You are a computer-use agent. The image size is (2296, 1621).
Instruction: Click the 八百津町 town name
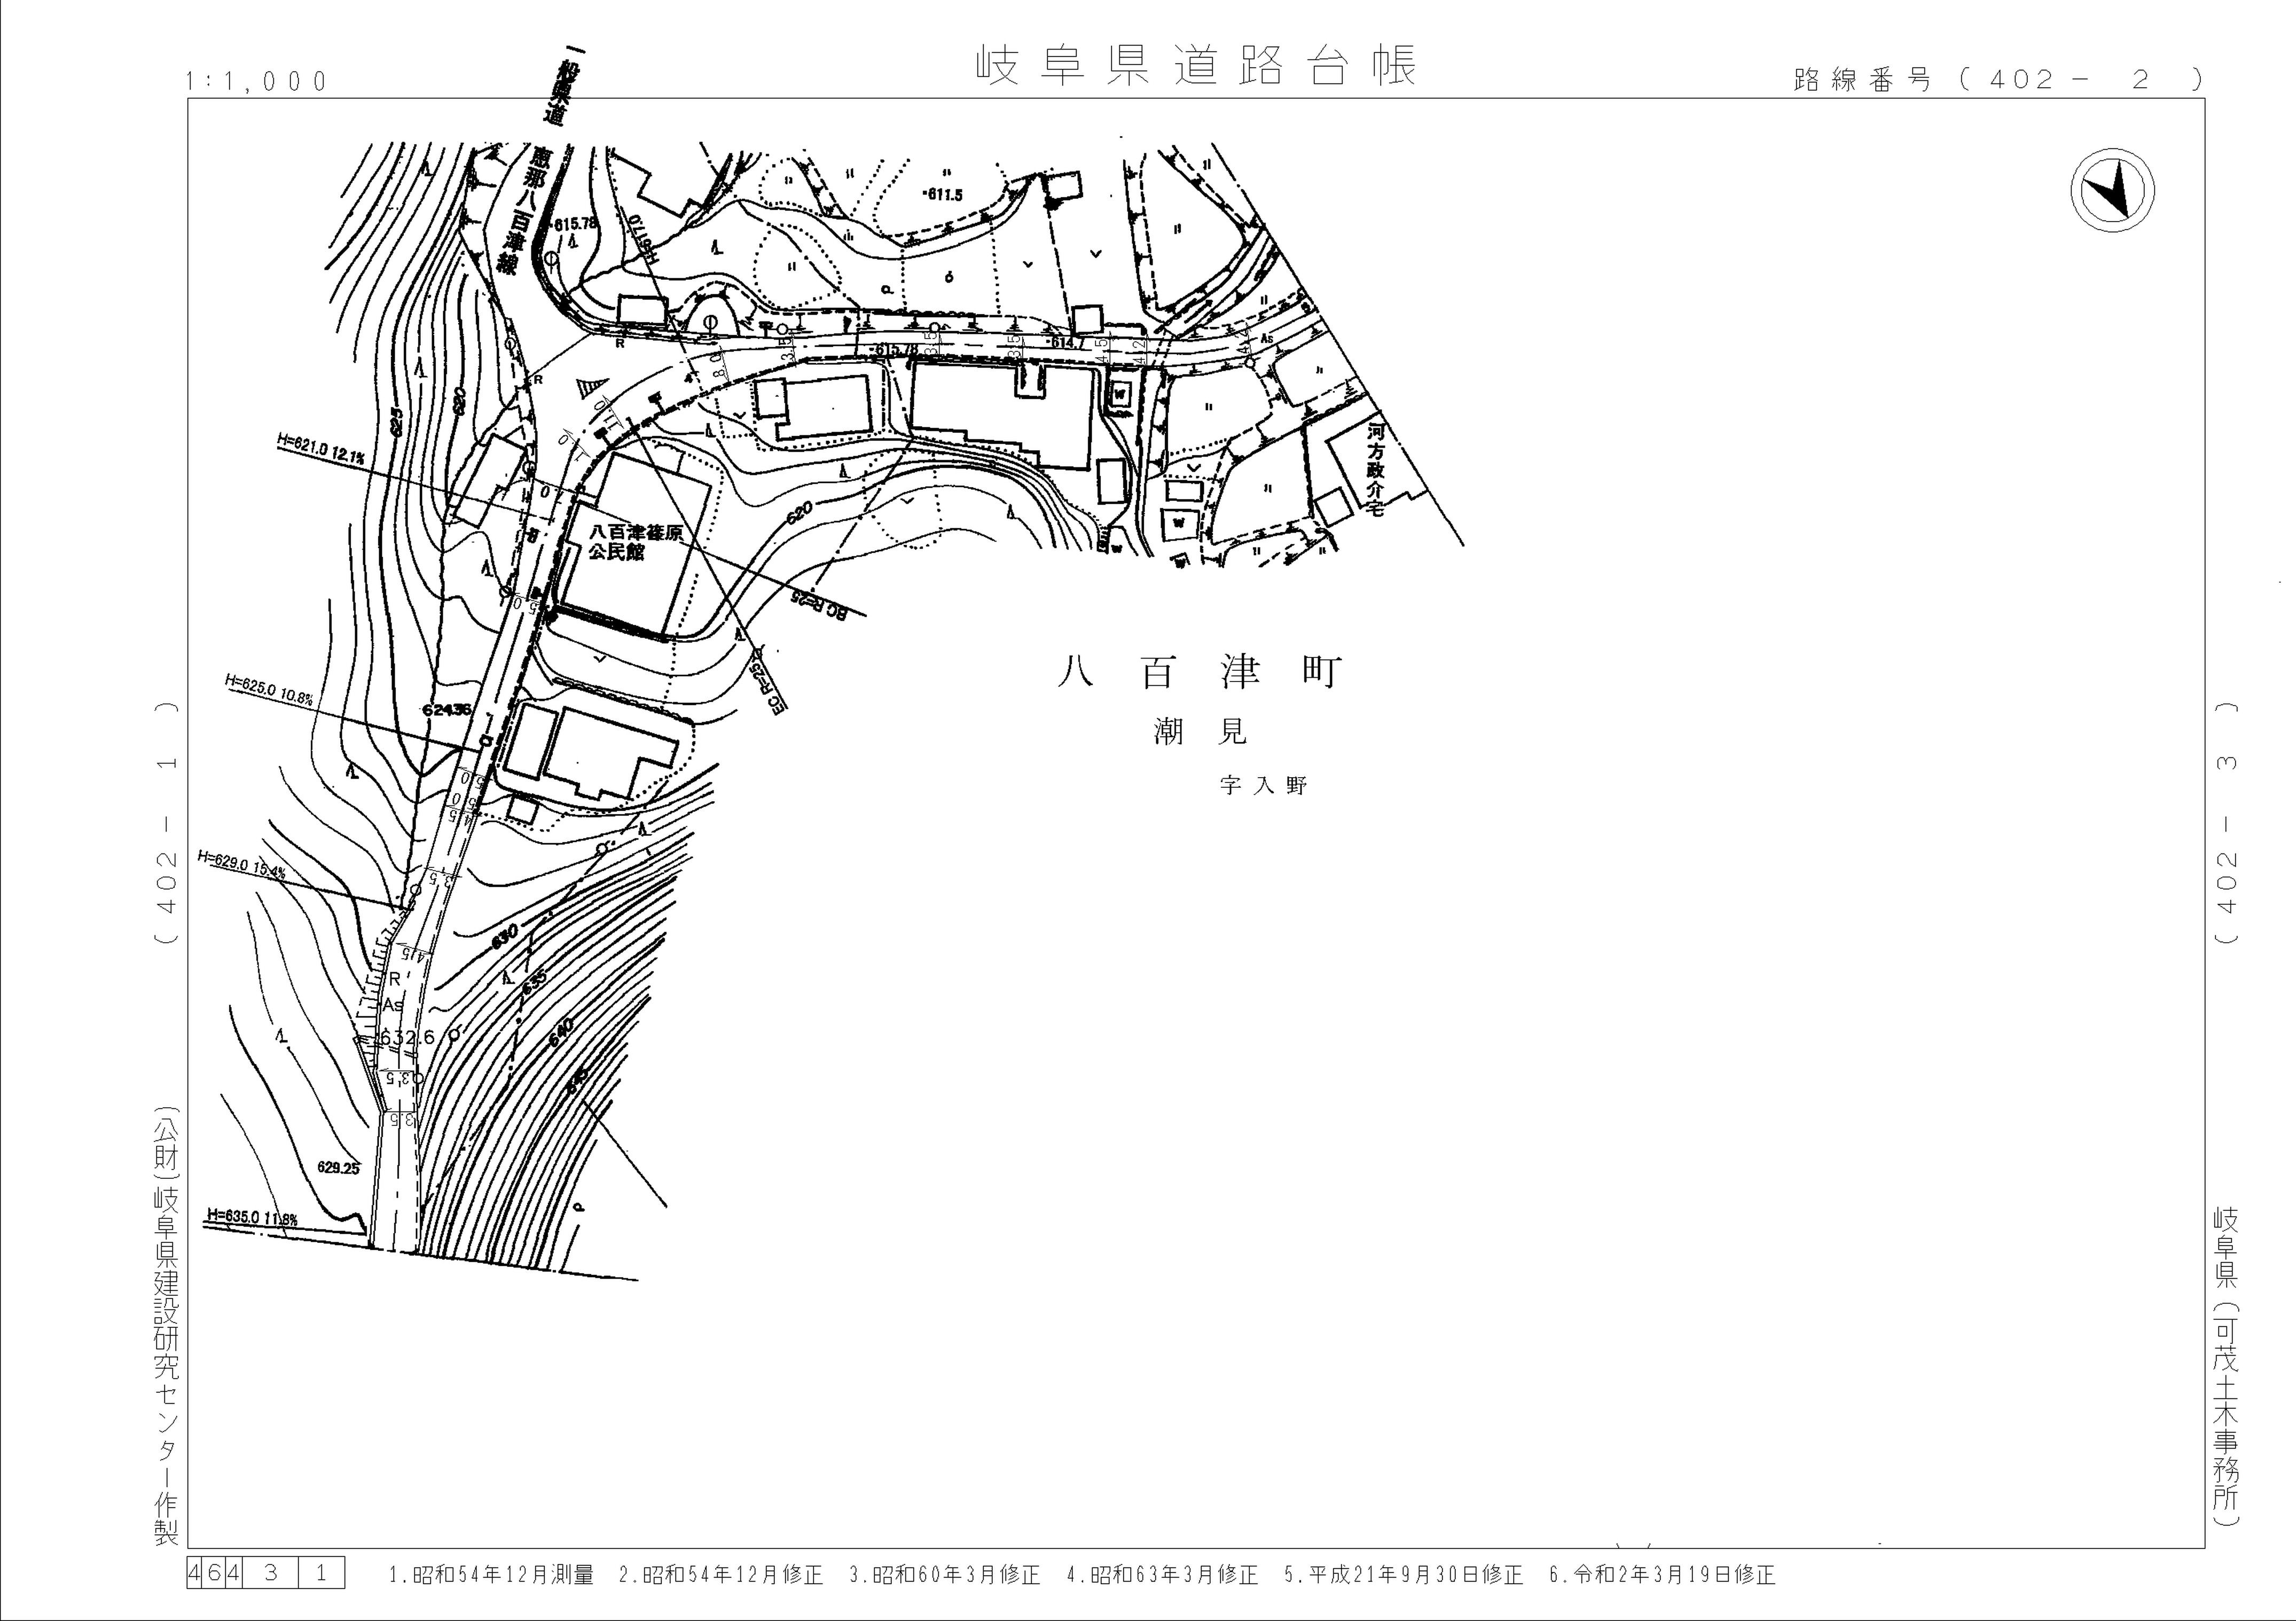pyautogui.click(x=1199, y=672)
